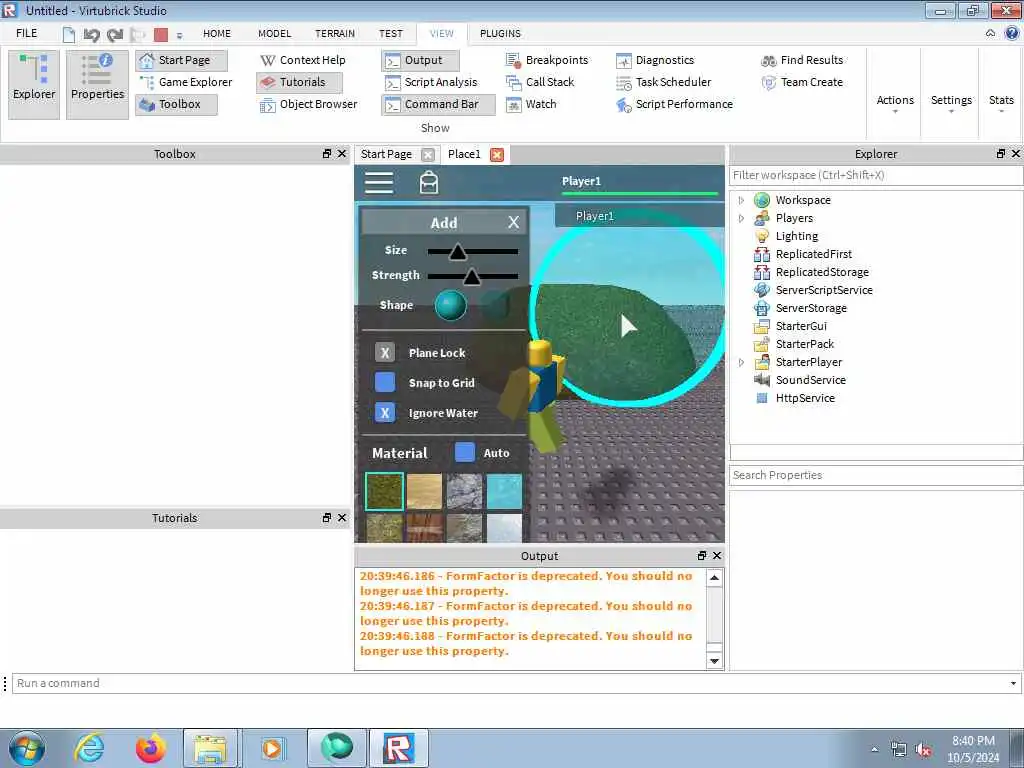Viewport: 1024px width, 768px height.
Task: Toggle the Output window button
Action: 420,60
